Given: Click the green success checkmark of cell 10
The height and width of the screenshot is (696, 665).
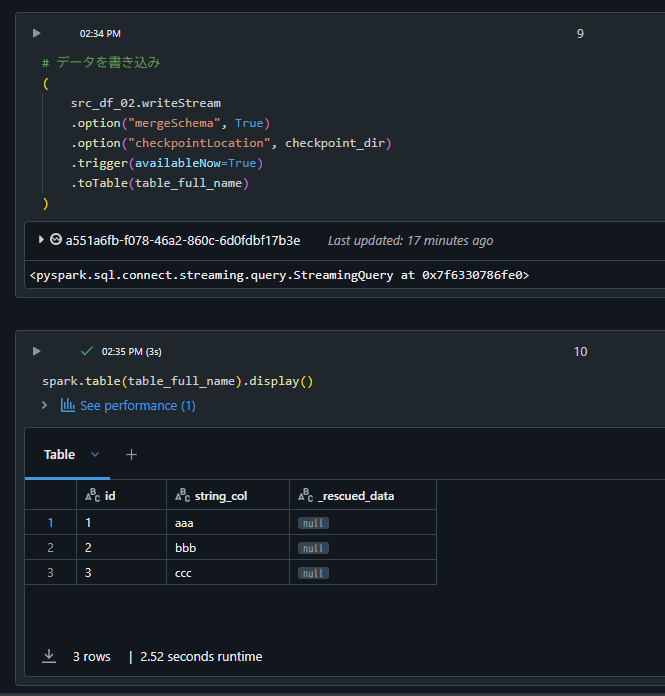Looking at the screenshot, I should coord(87,351).
